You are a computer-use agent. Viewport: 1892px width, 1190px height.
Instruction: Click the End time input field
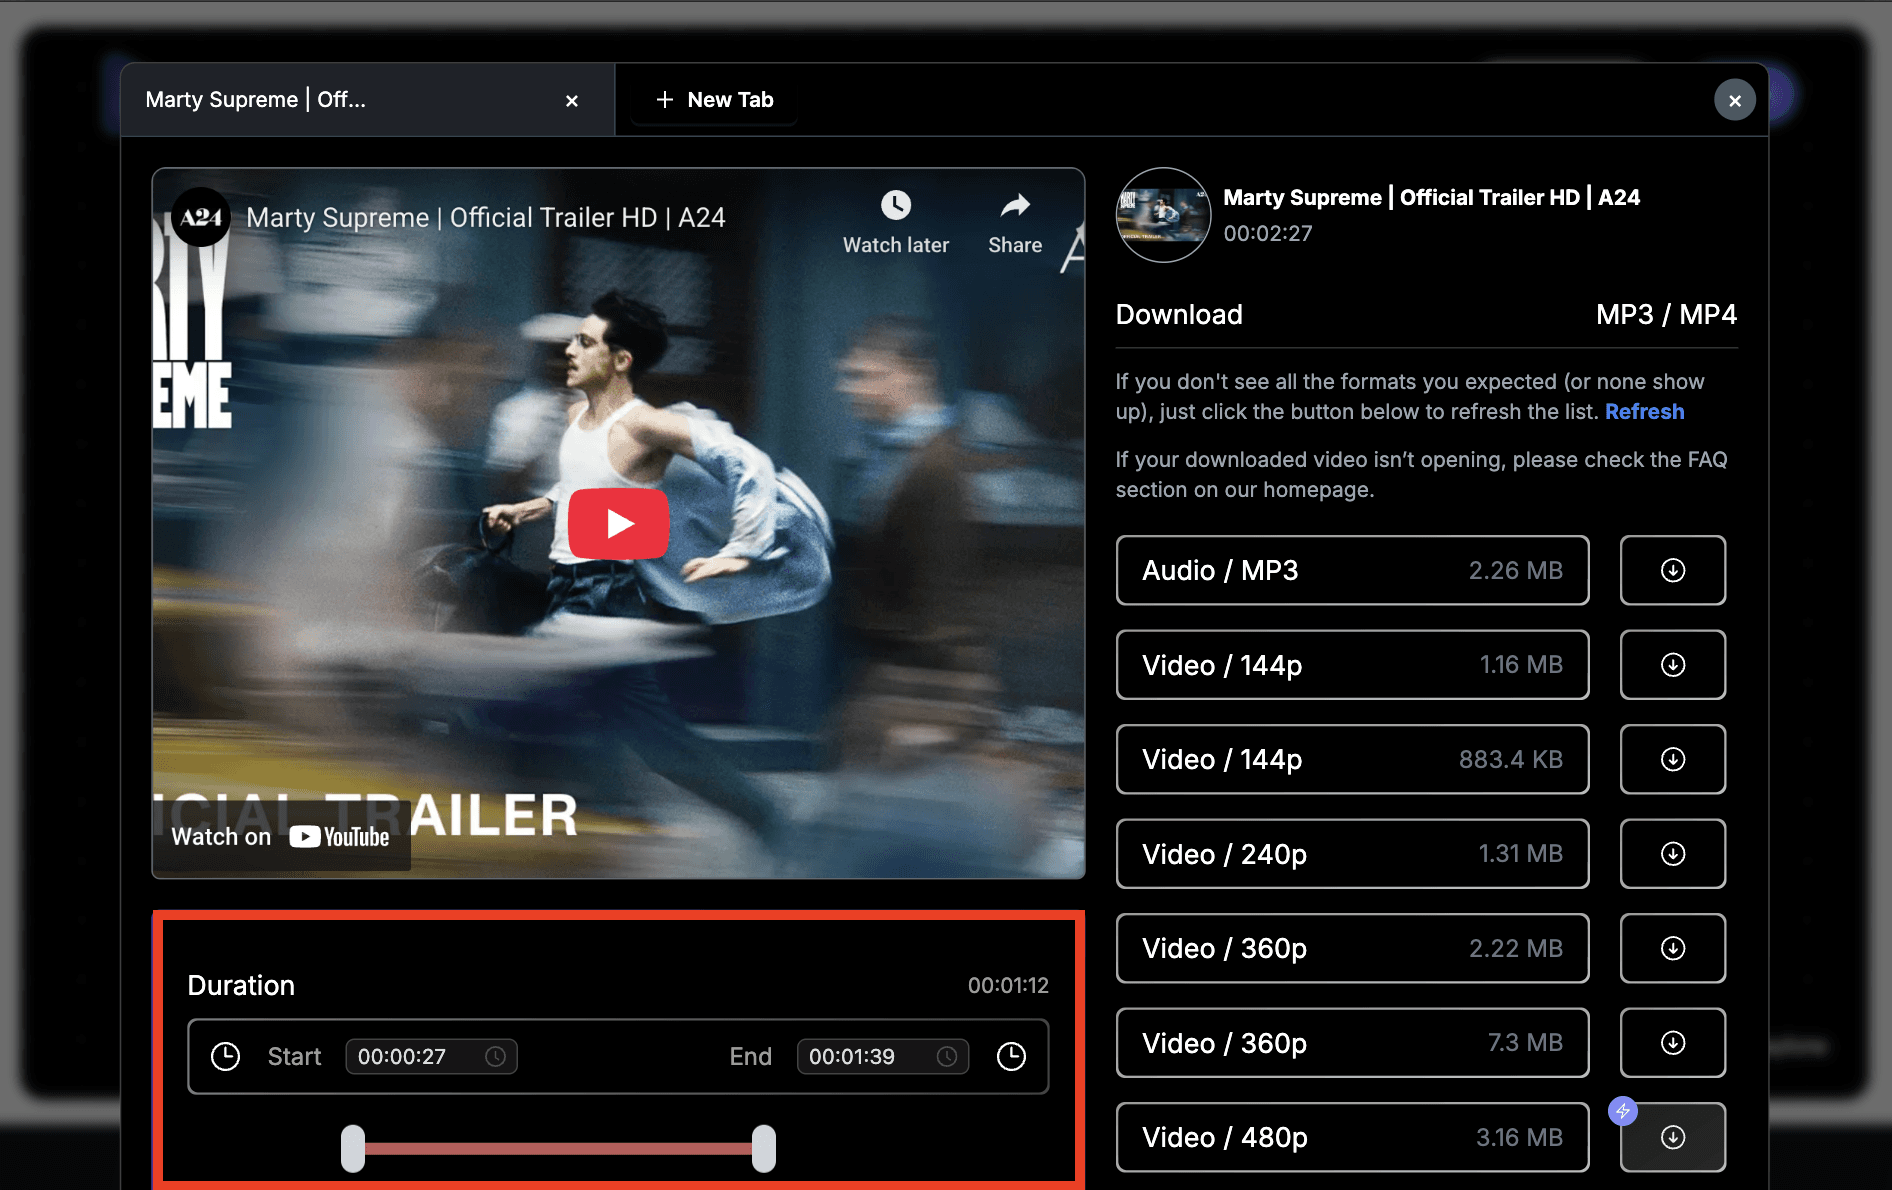[x=882, y=1057]
